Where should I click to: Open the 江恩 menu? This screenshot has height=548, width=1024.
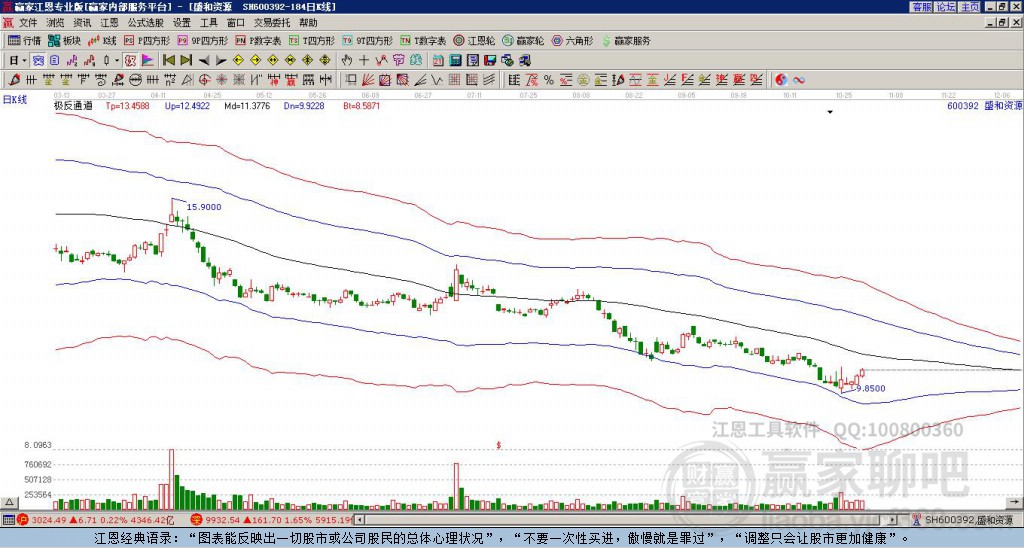coord(109,23)
